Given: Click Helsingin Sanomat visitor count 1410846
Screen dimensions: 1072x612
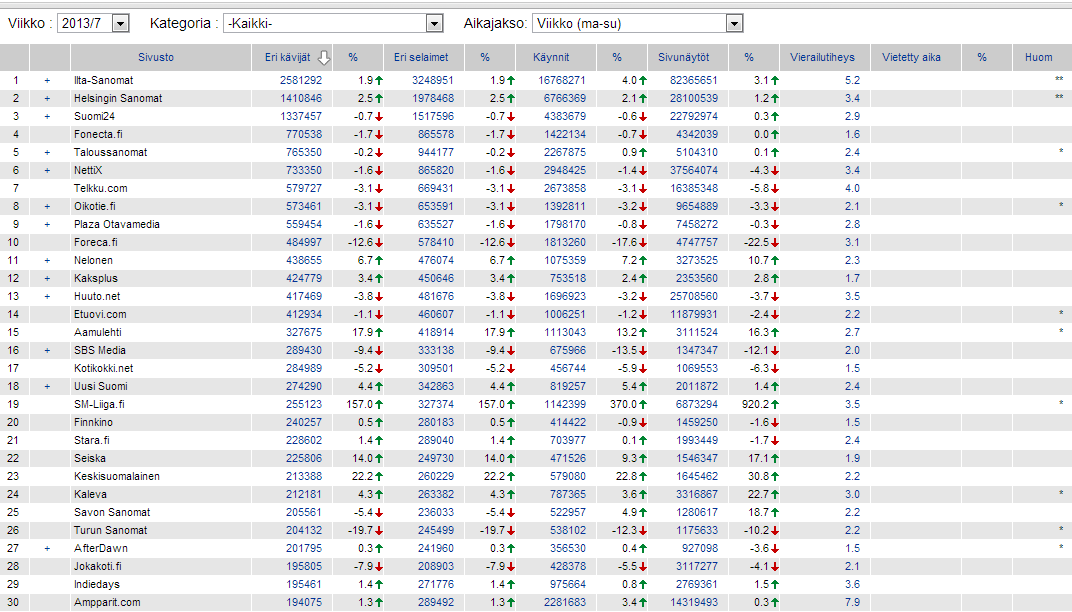Looking at the screenshot, I should click(301, 98).
